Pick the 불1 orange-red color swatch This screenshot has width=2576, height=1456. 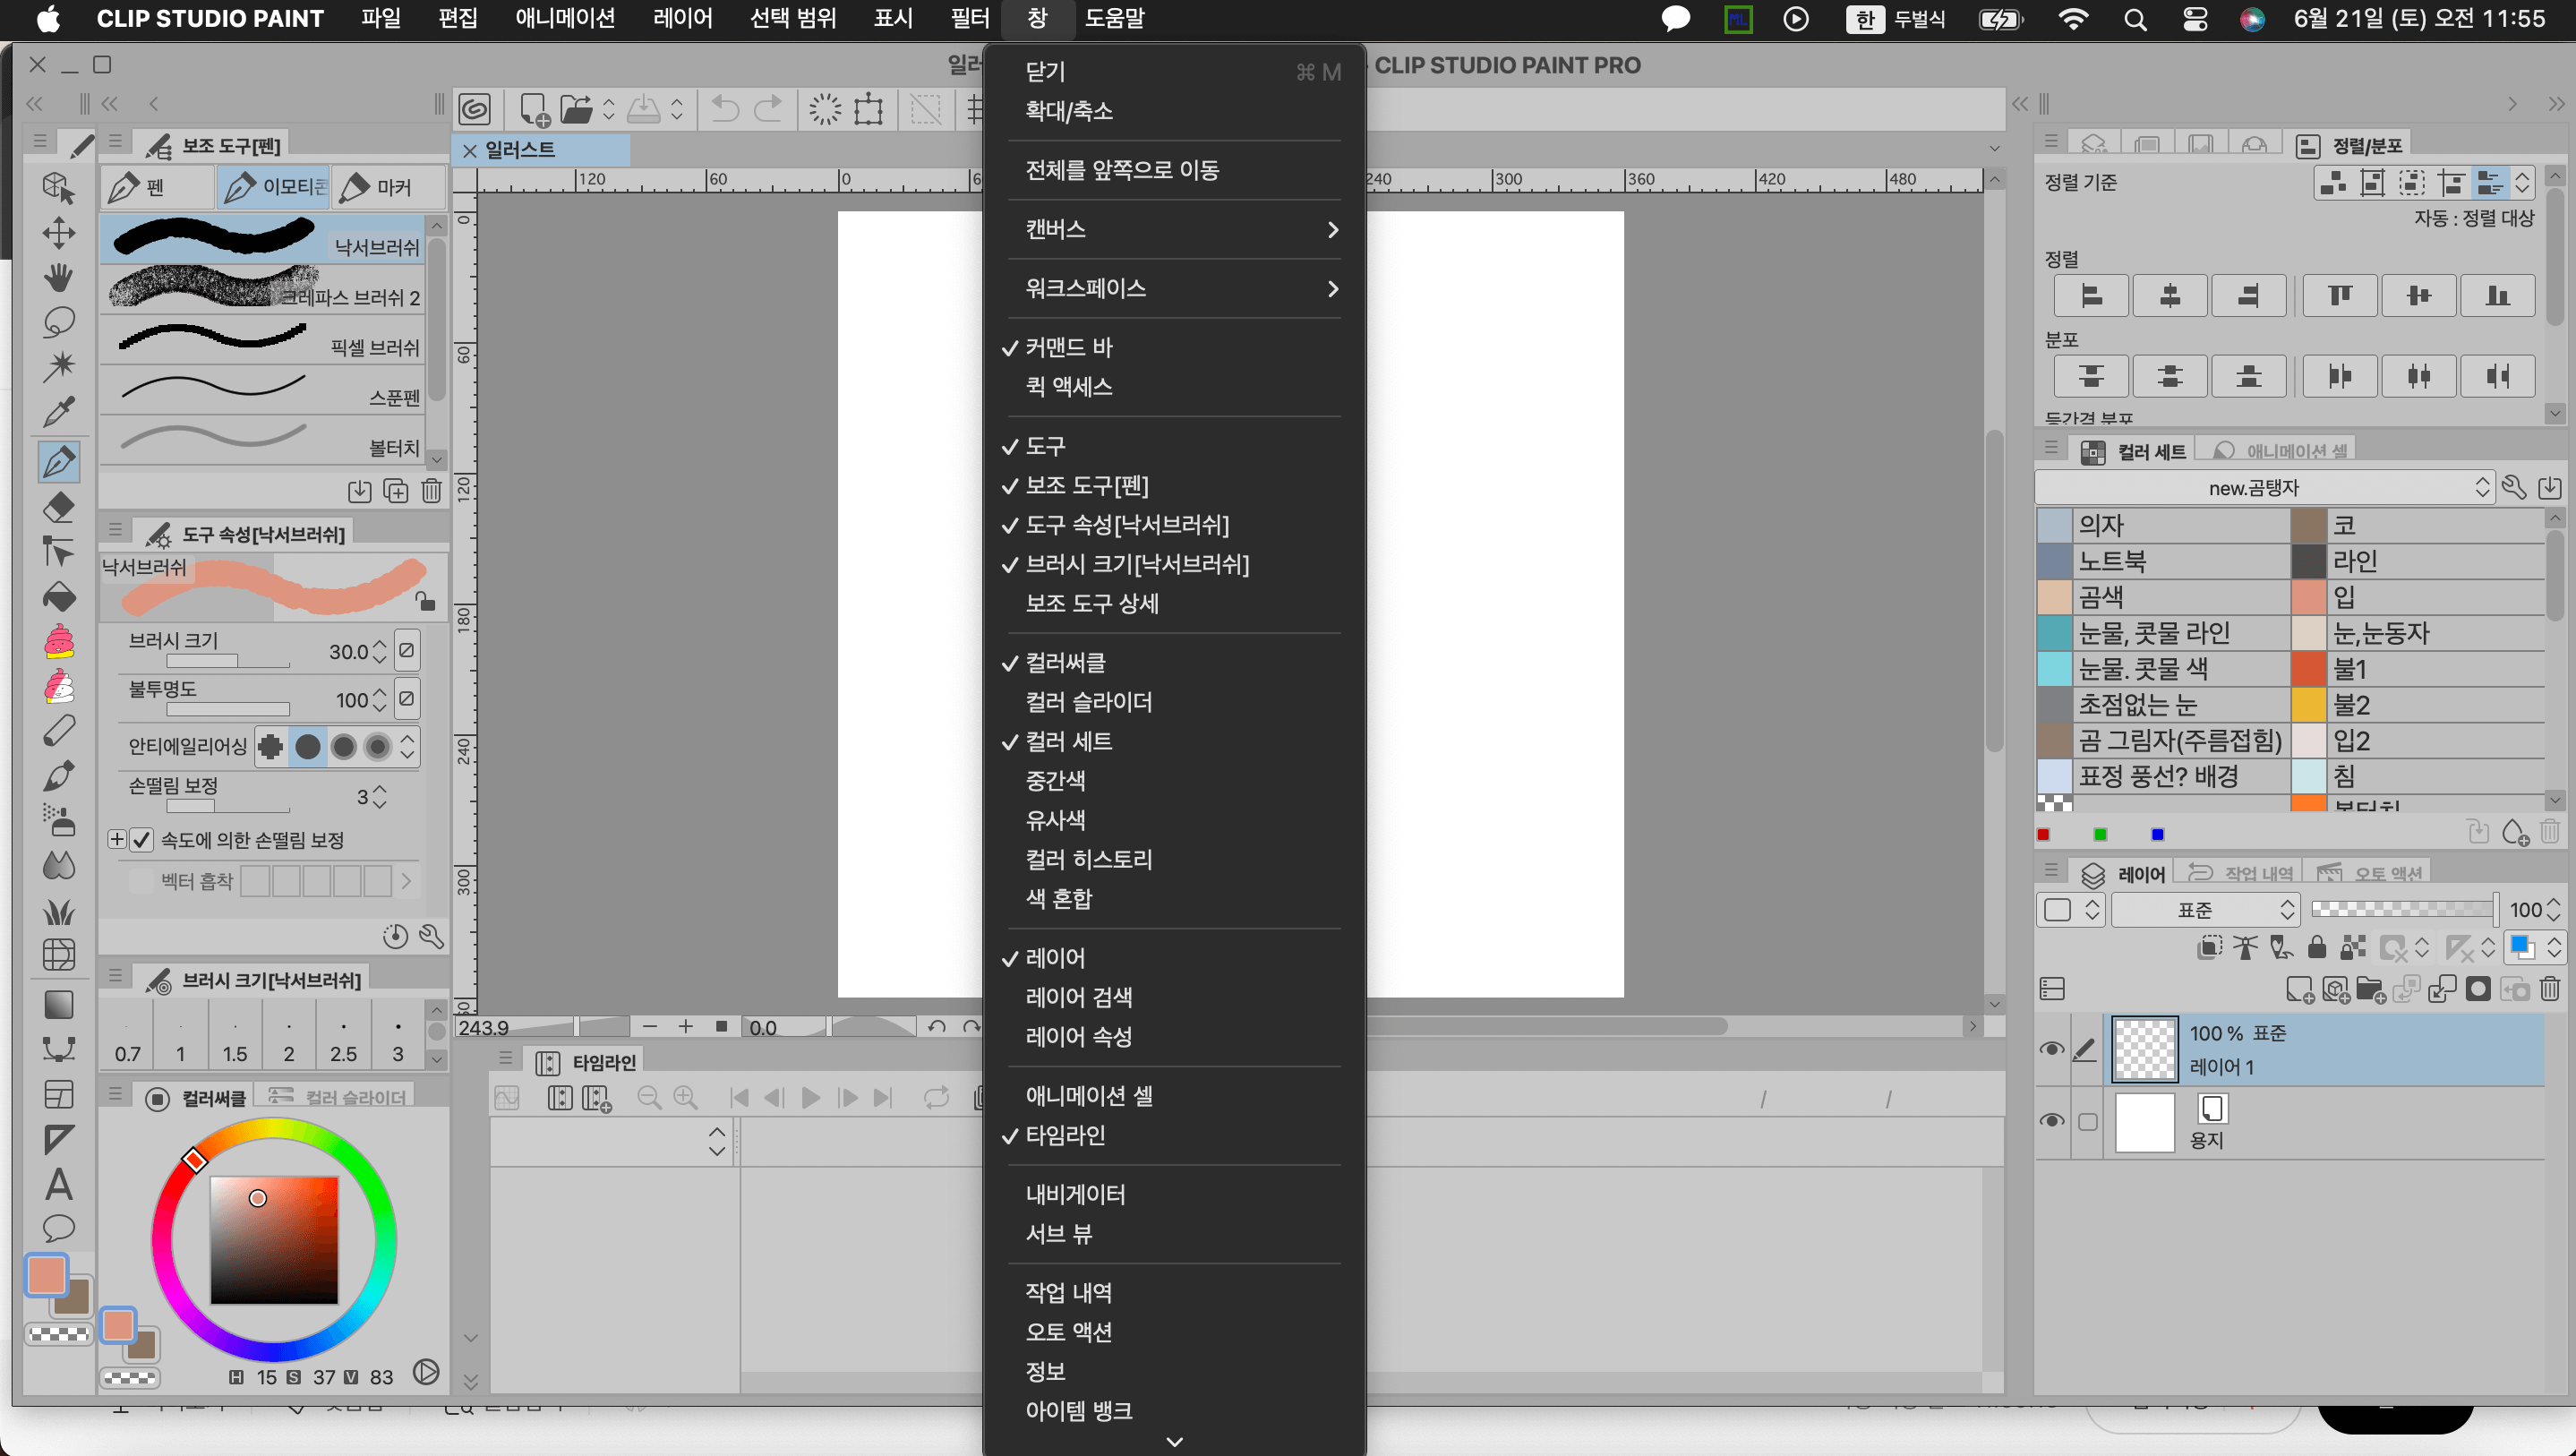click(2307, 668)
